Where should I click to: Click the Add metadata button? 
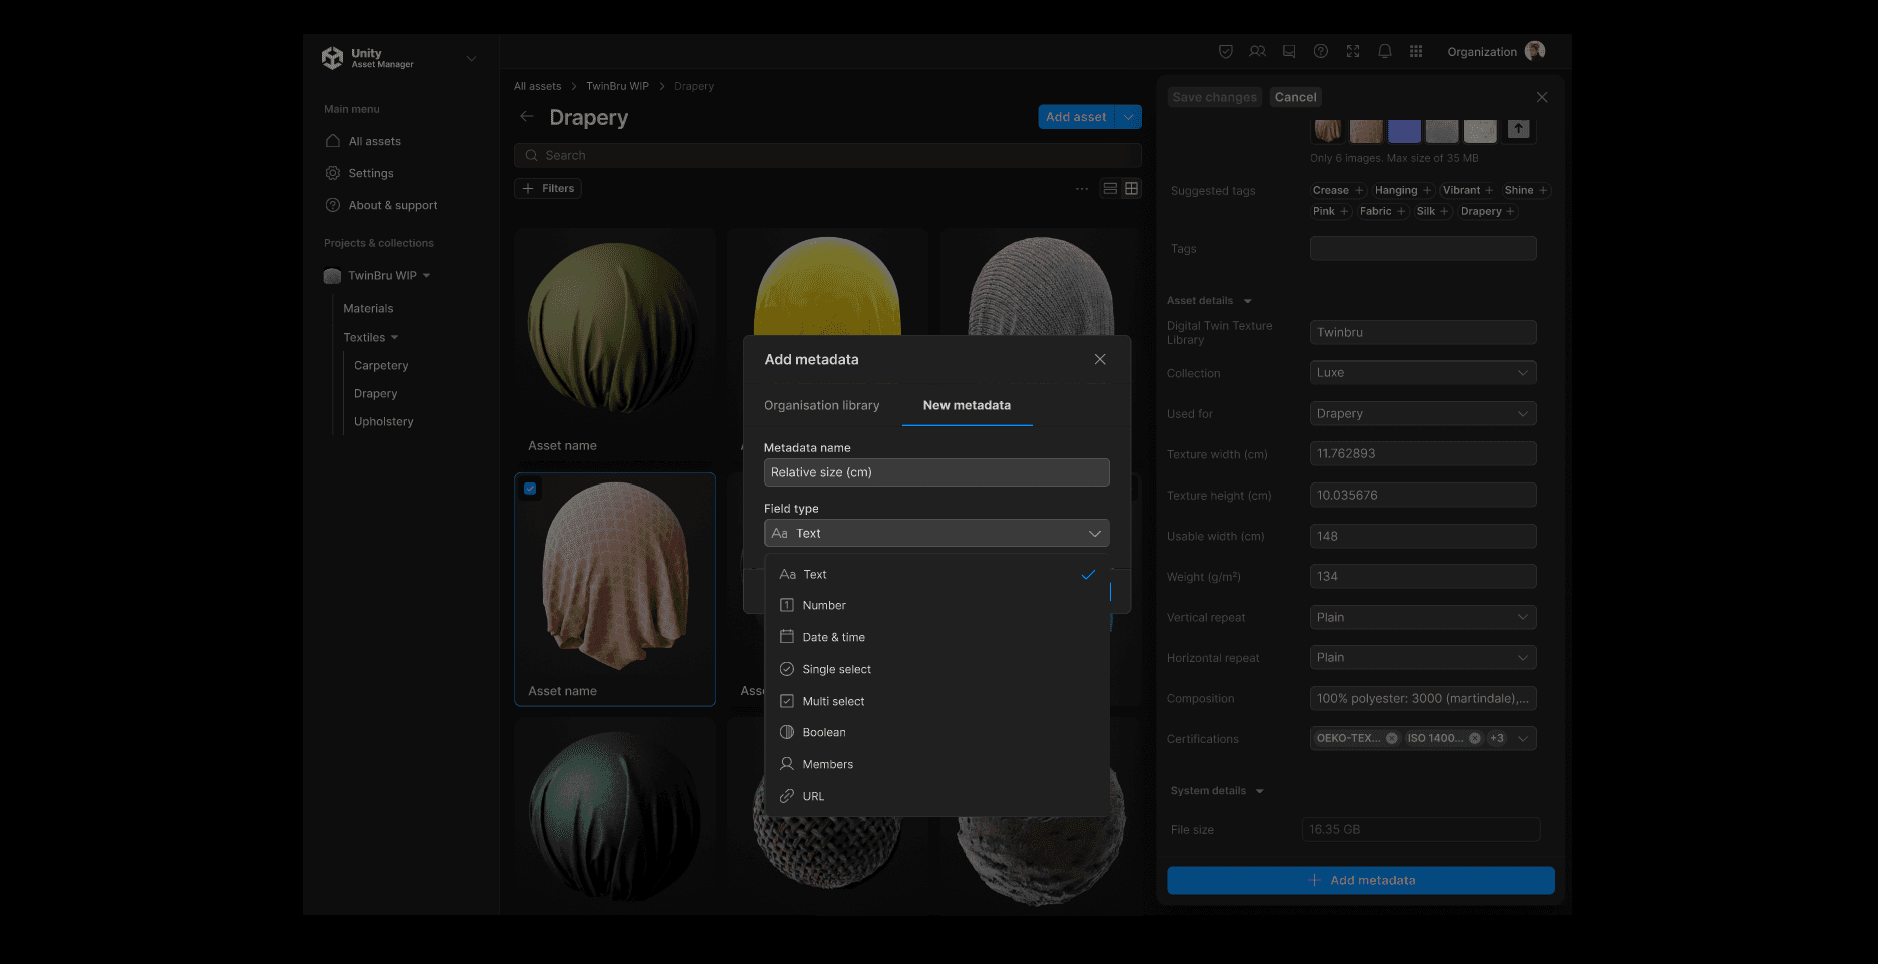(1360, 880)
